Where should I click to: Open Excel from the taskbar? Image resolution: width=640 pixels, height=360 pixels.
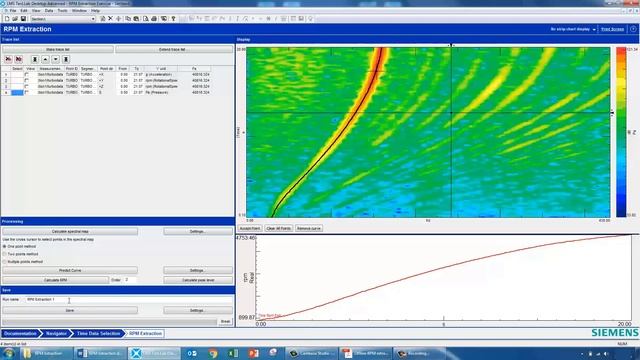click(x=233, y=353)
